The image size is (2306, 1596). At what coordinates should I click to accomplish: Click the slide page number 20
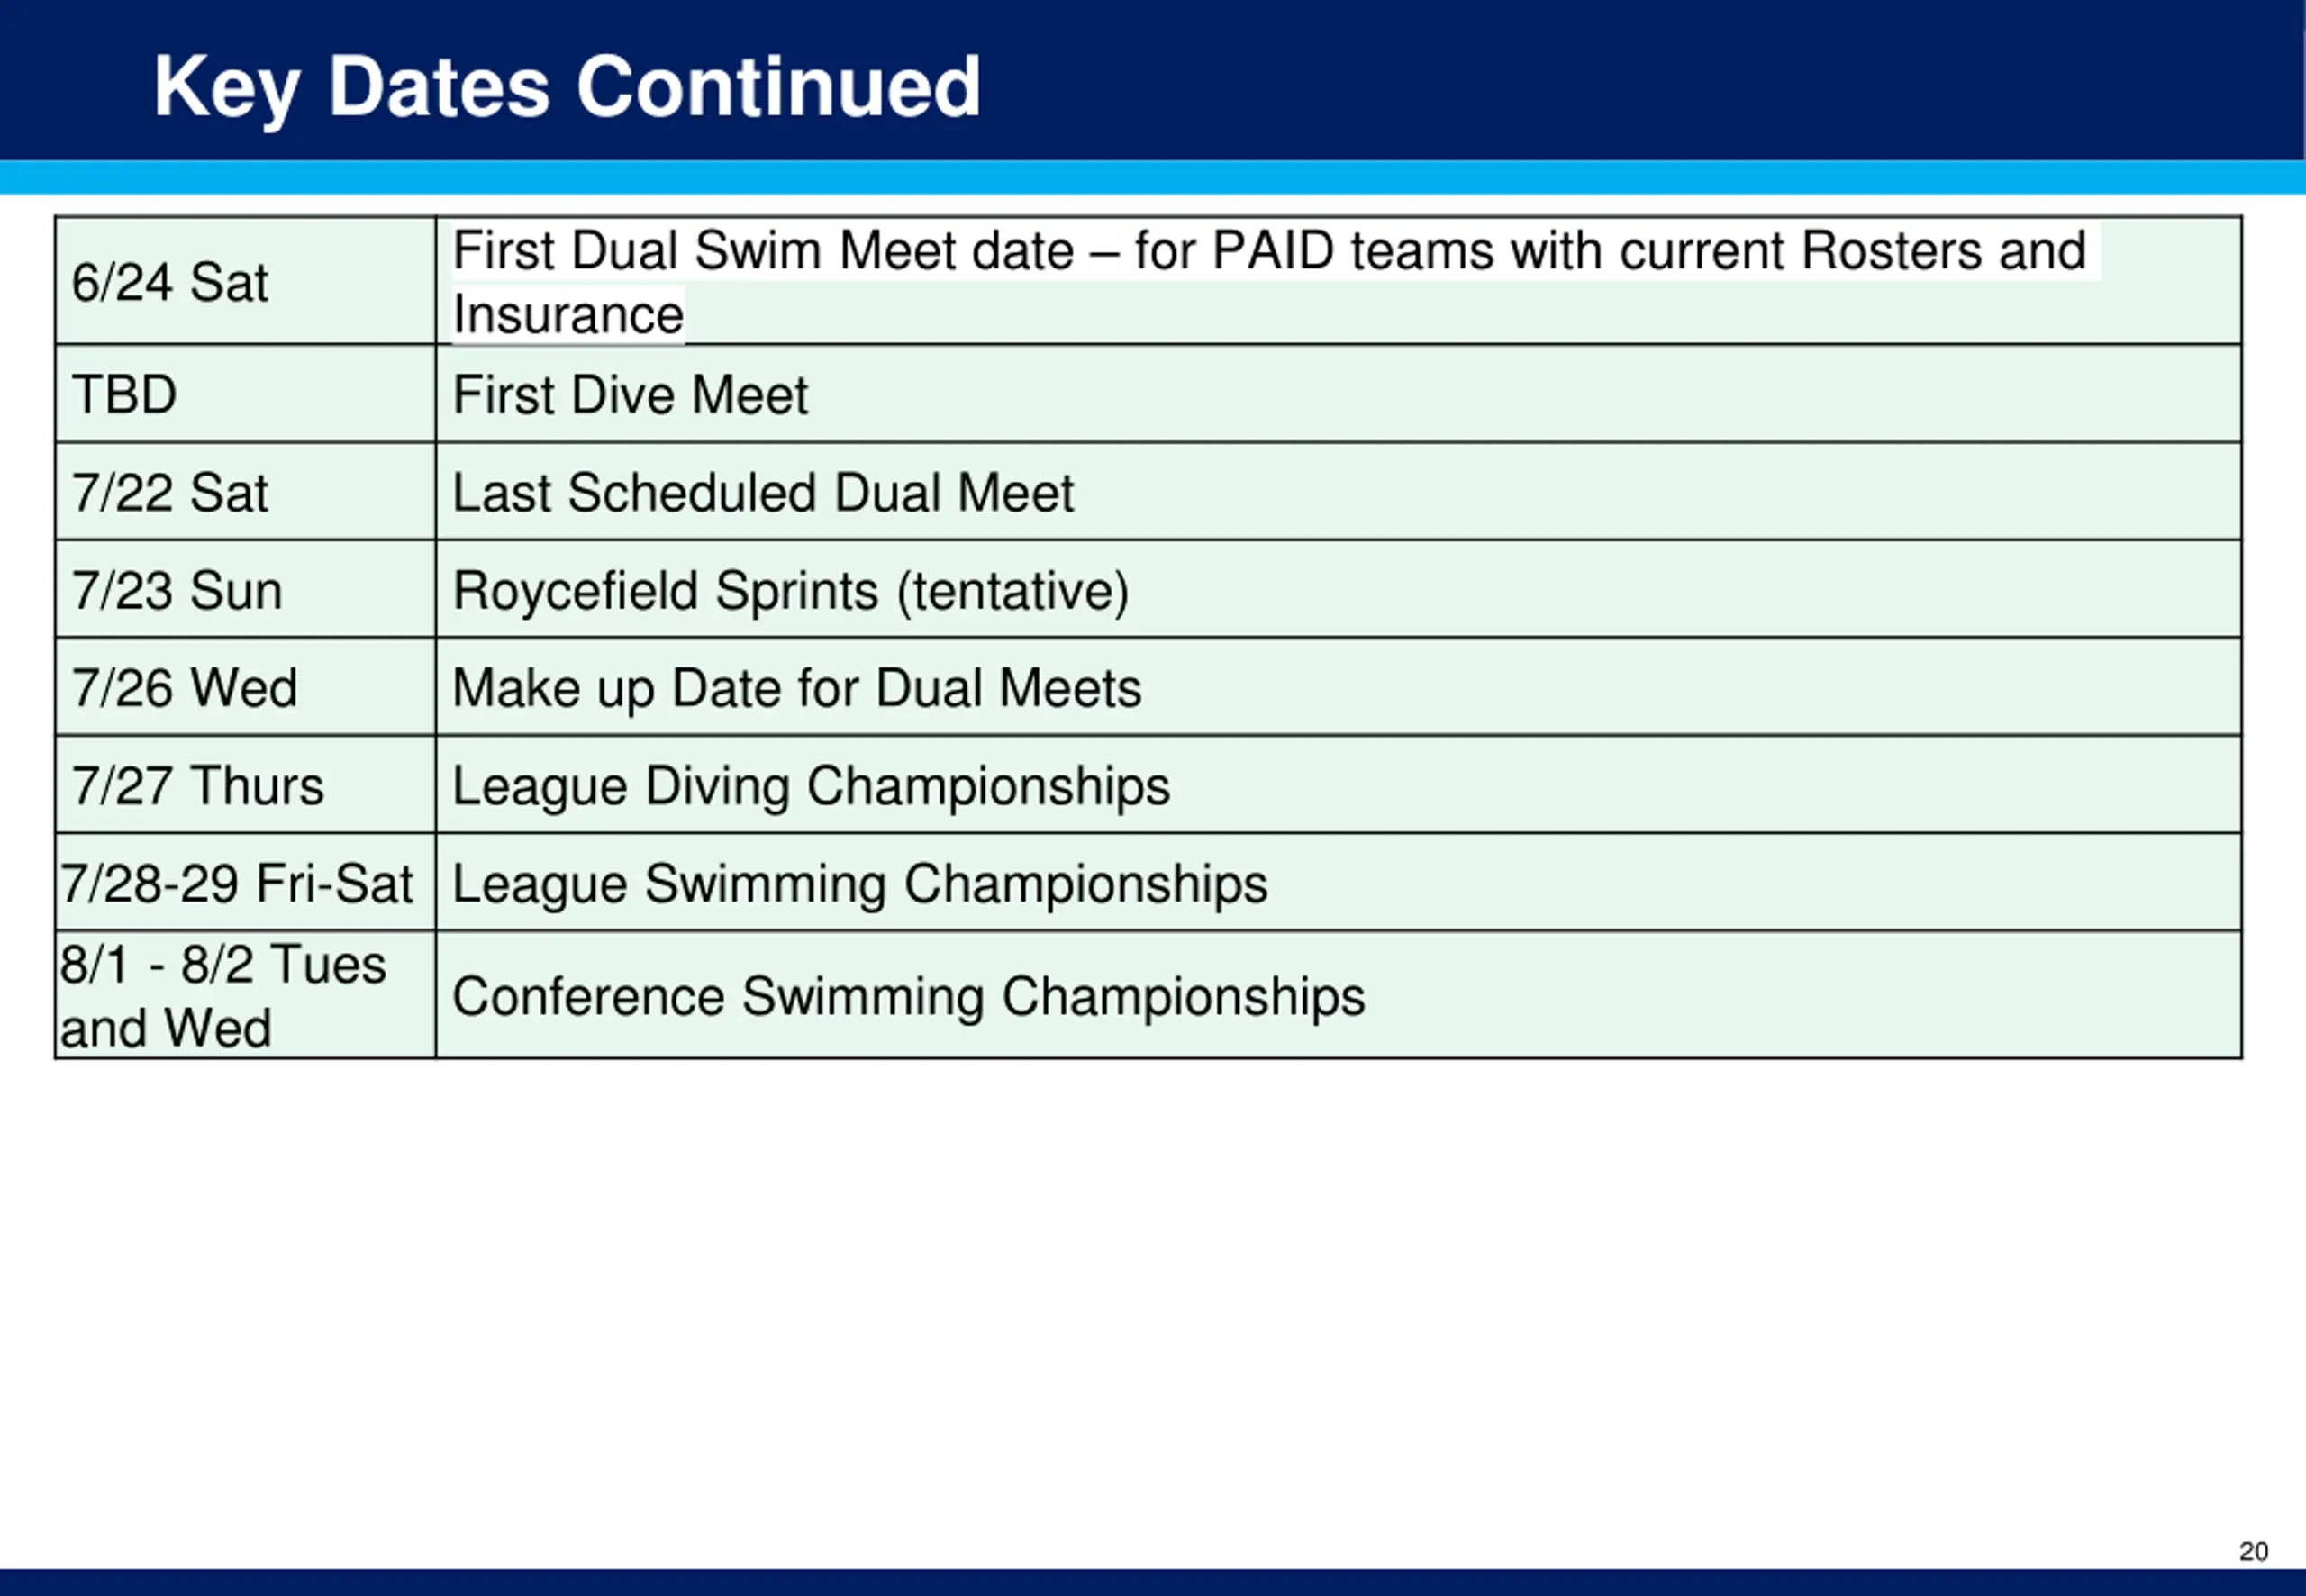[x=2253, y=1551]
